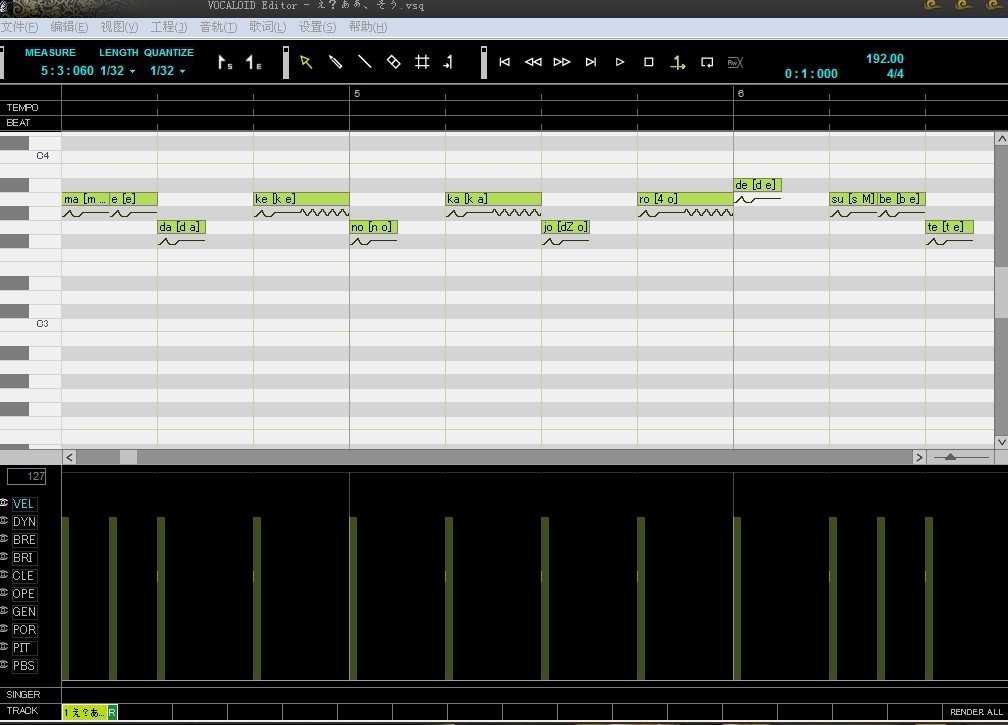Select the 'jo [dZ o]' note
Image resolution: width=1008 pixels, height=725 pixels.
point(566,227)
